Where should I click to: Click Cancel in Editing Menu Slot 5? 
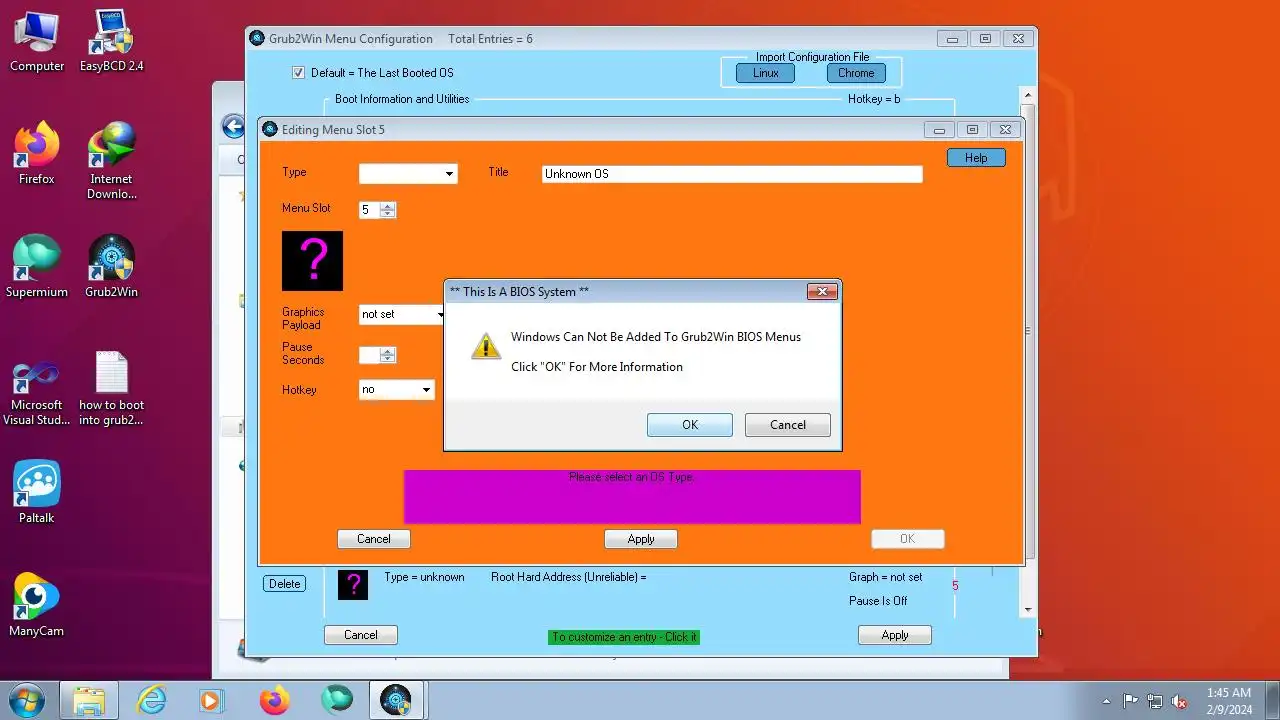click(374, 539)
